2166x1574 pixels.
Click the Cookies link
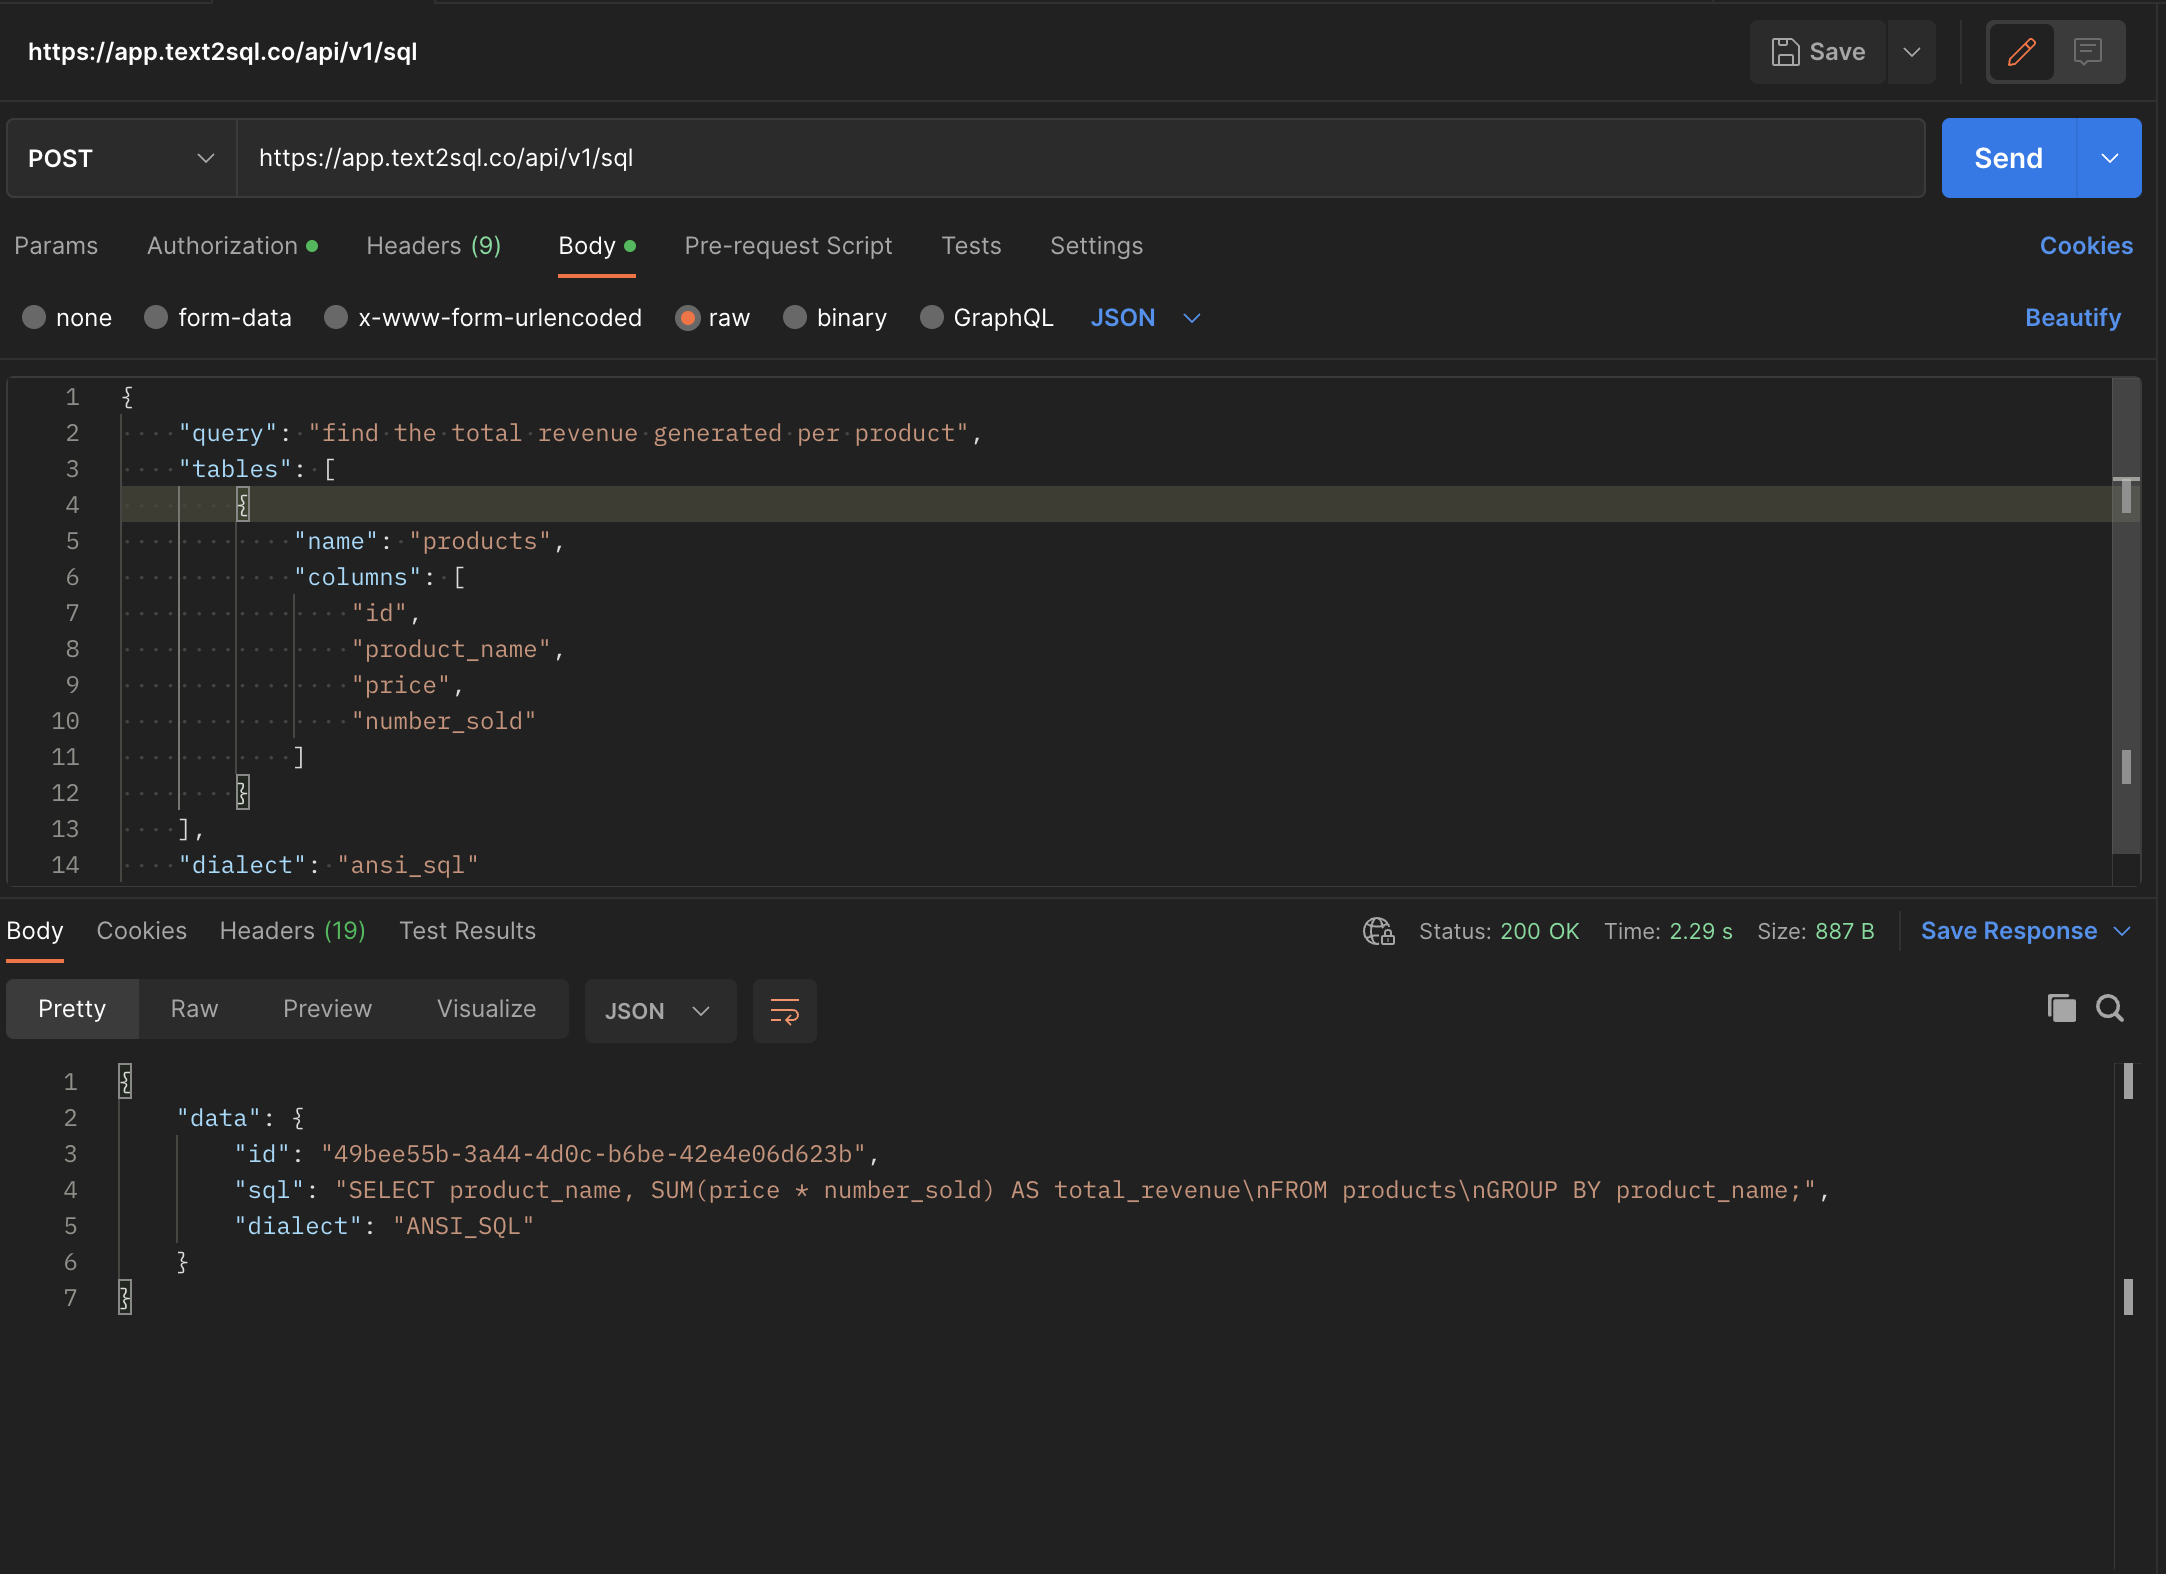[x=2086, y=246]
